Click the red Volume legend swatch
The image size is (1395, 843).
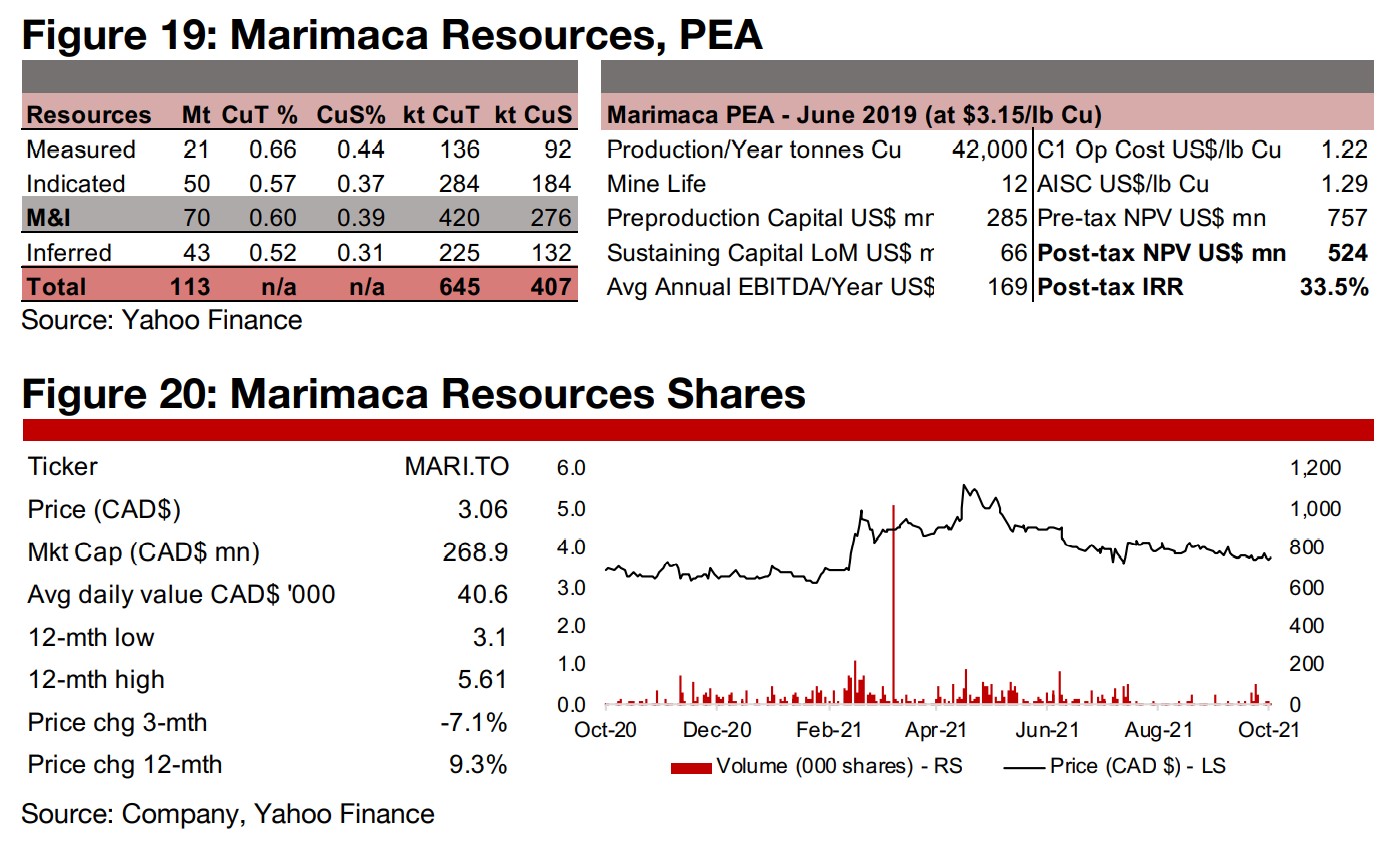click(x=691, y=767)
